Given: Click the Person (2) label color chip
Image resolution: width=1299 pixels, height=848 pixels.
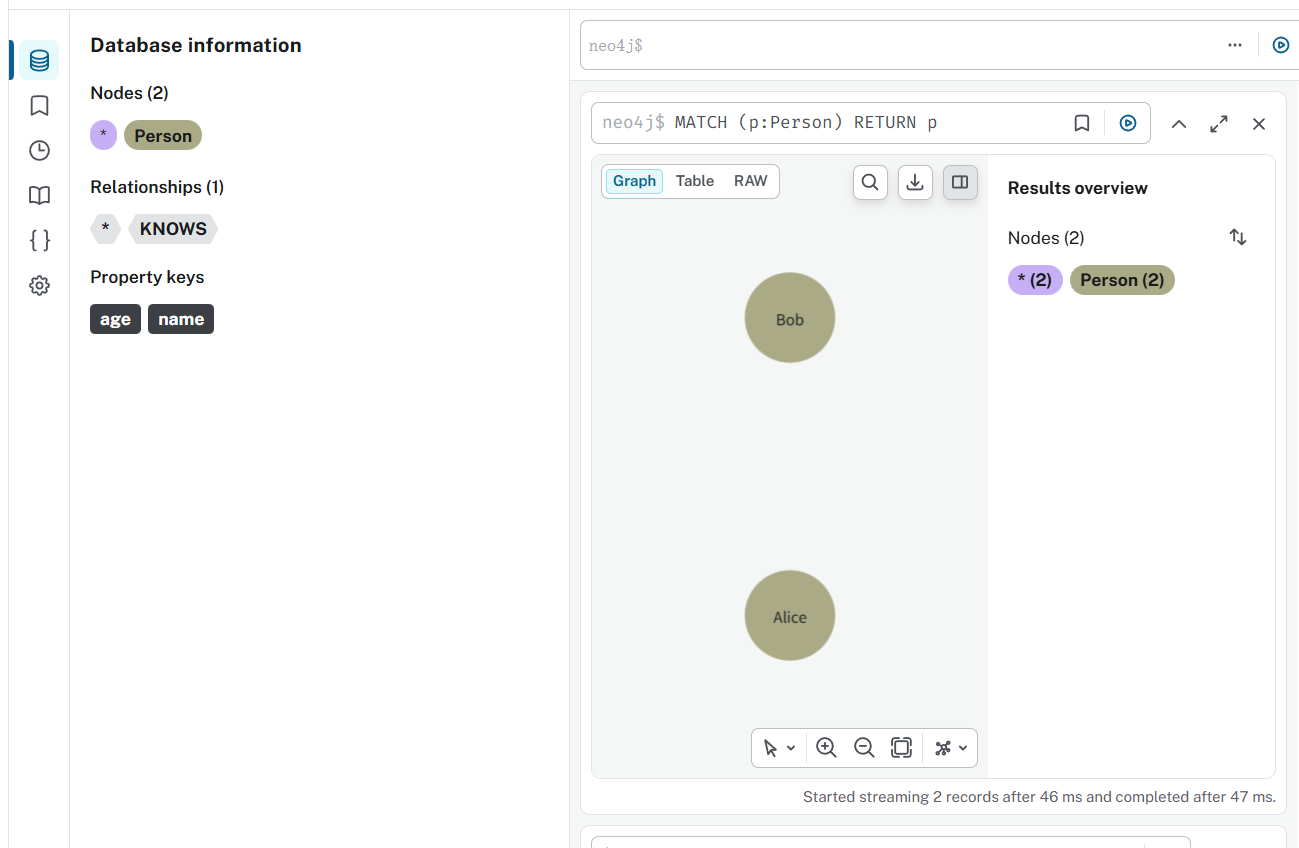Looking at the screenshot, I should point(1122,280).
